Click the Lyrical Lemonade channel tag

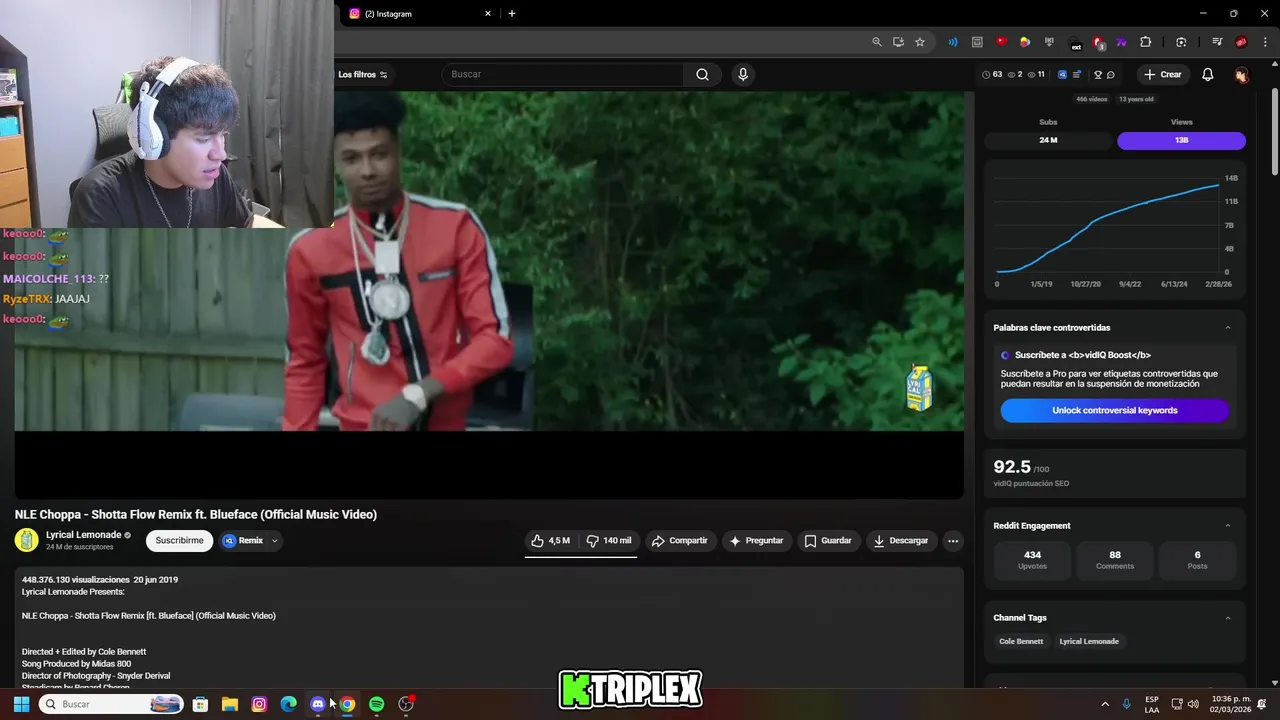coord(1089,641)
